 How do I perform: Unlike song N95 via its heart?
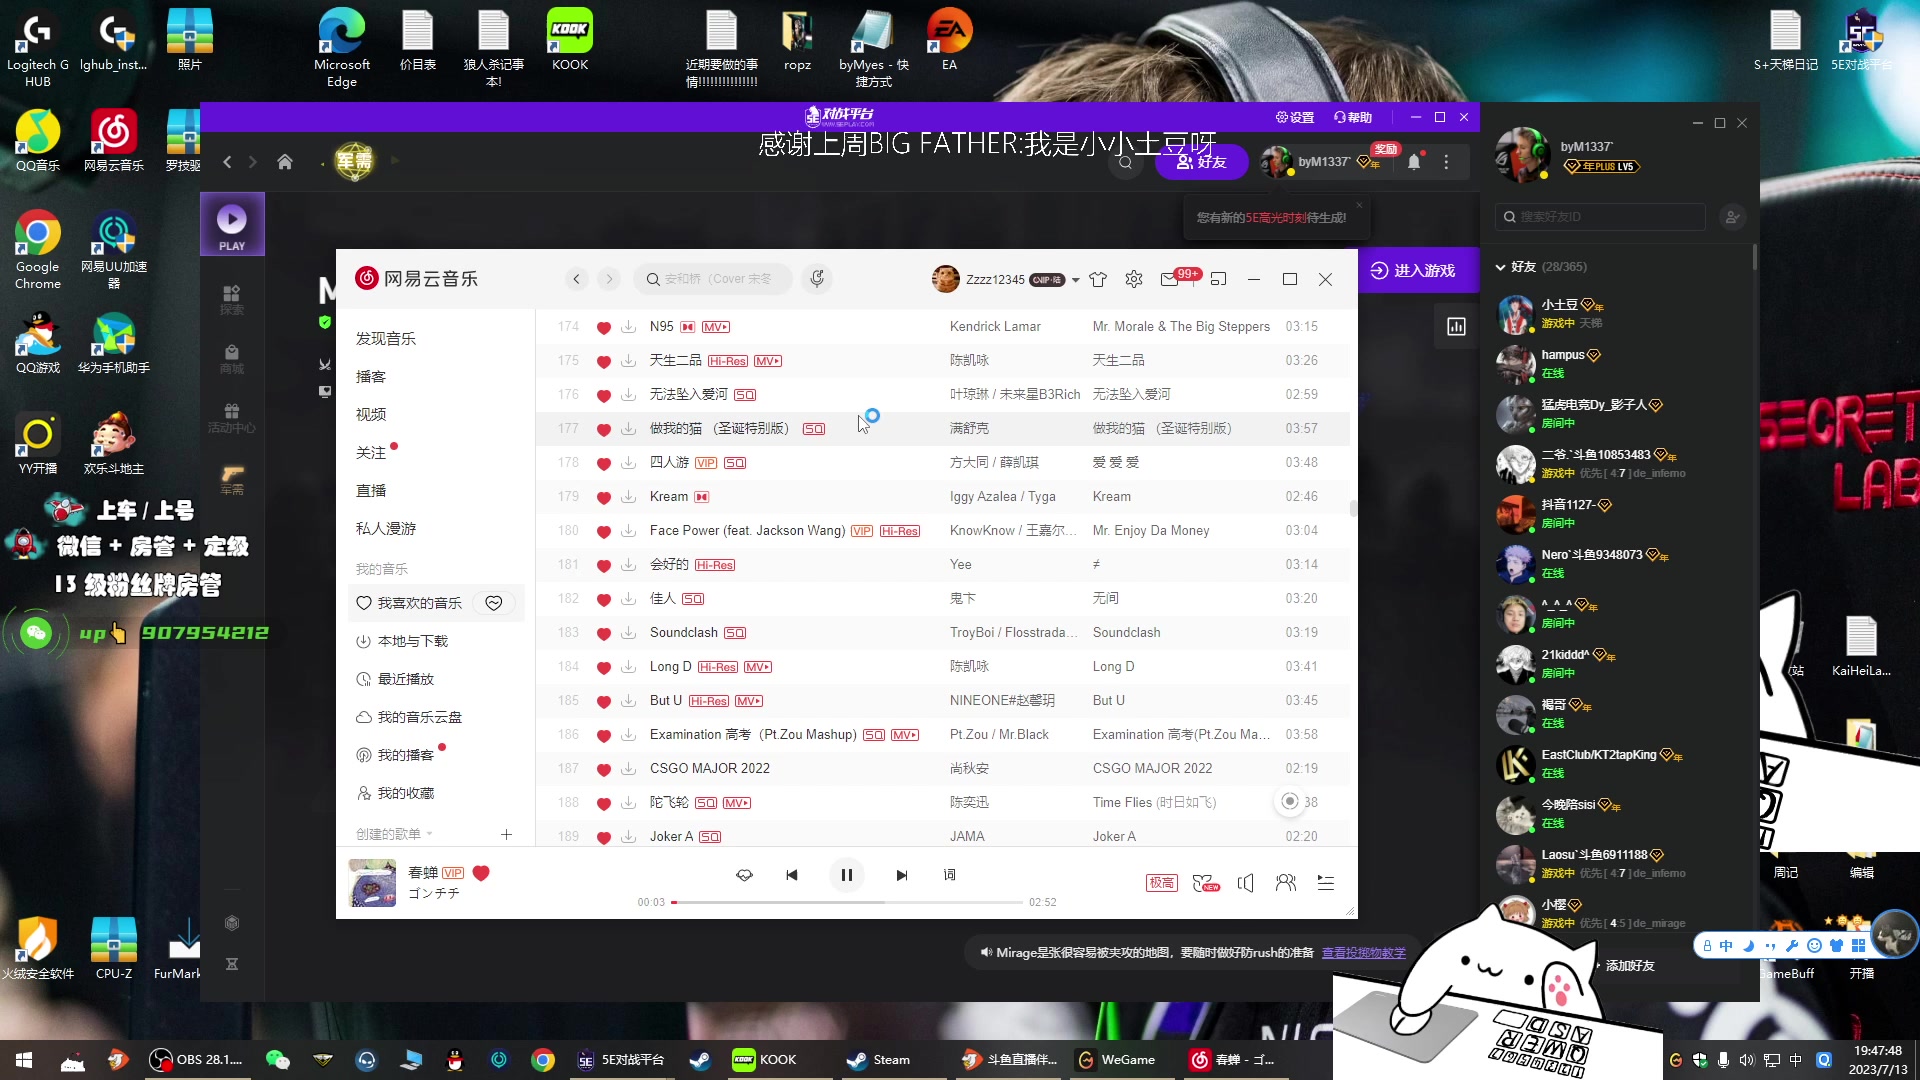(x=604, y=327)
